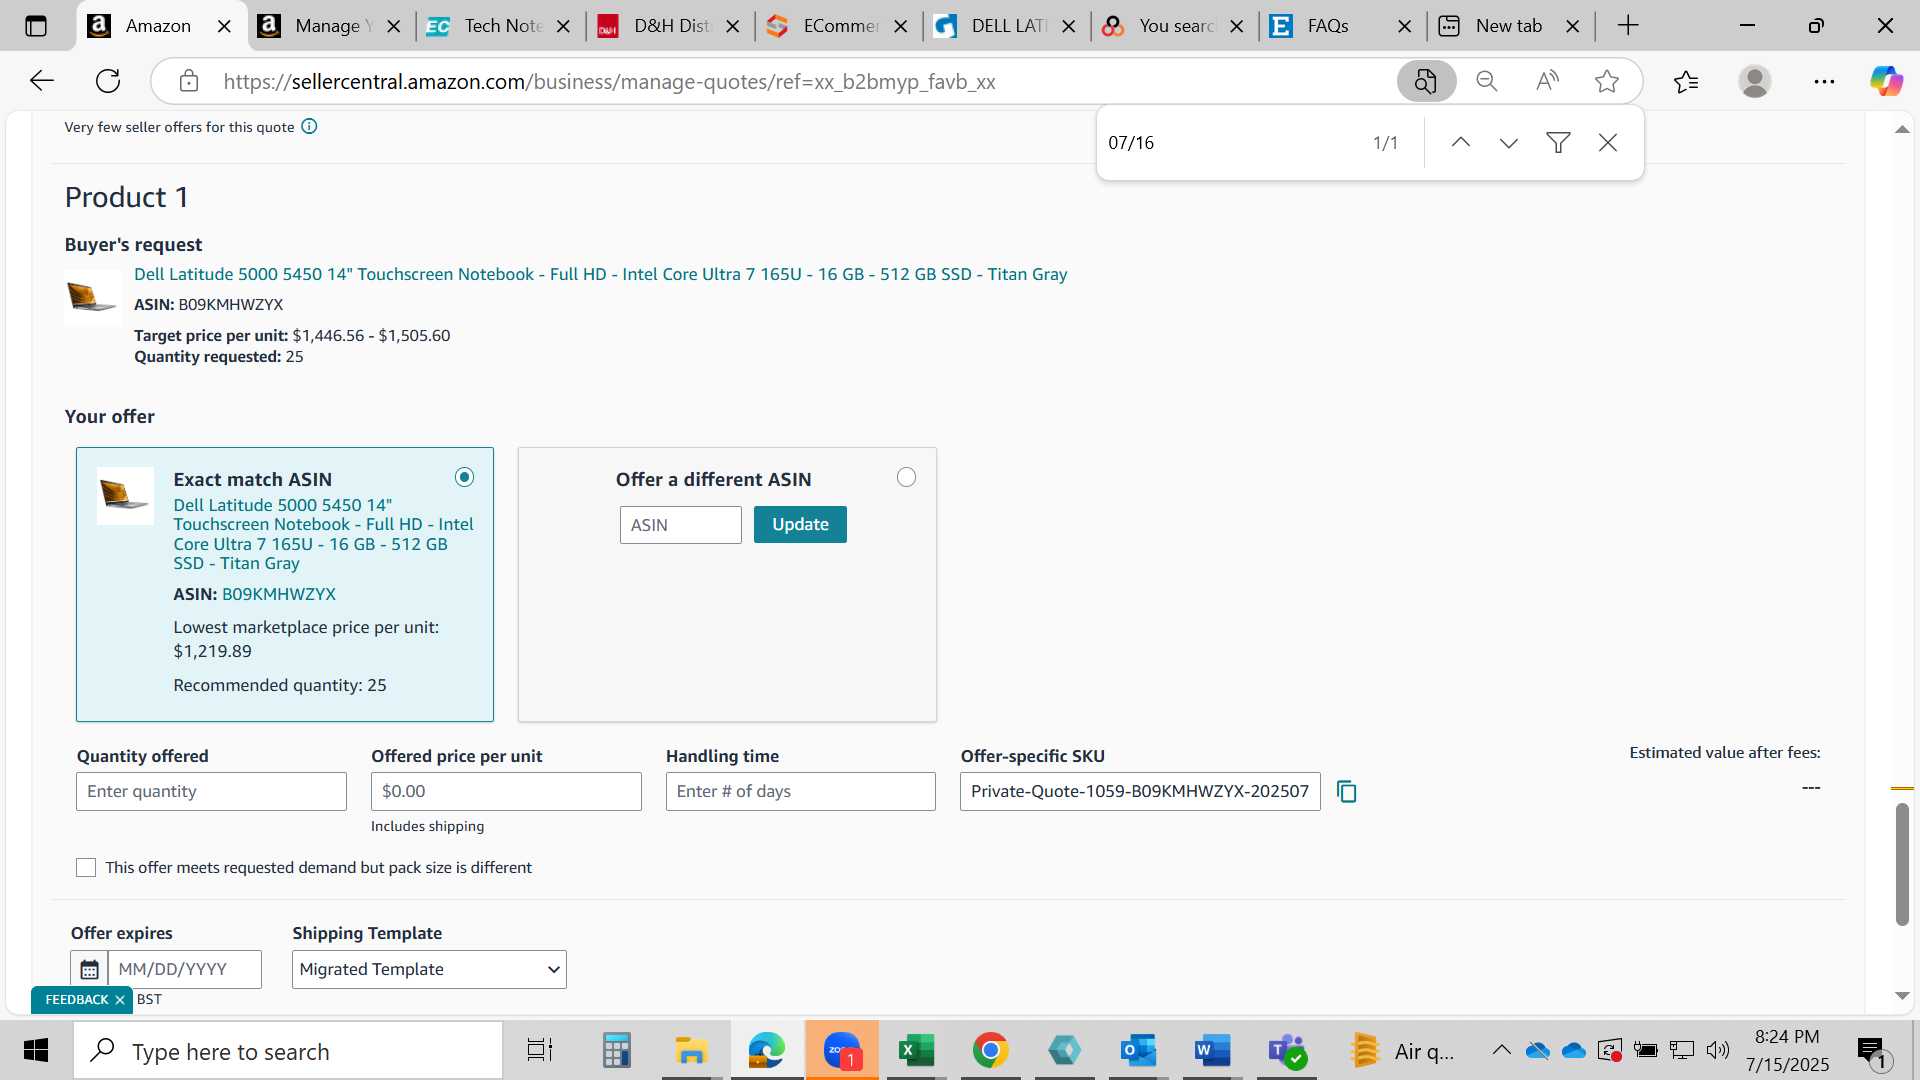Expand the Shipping Template dropdown
Viewport: 1920px width, 1080px height.
(429, 970)
